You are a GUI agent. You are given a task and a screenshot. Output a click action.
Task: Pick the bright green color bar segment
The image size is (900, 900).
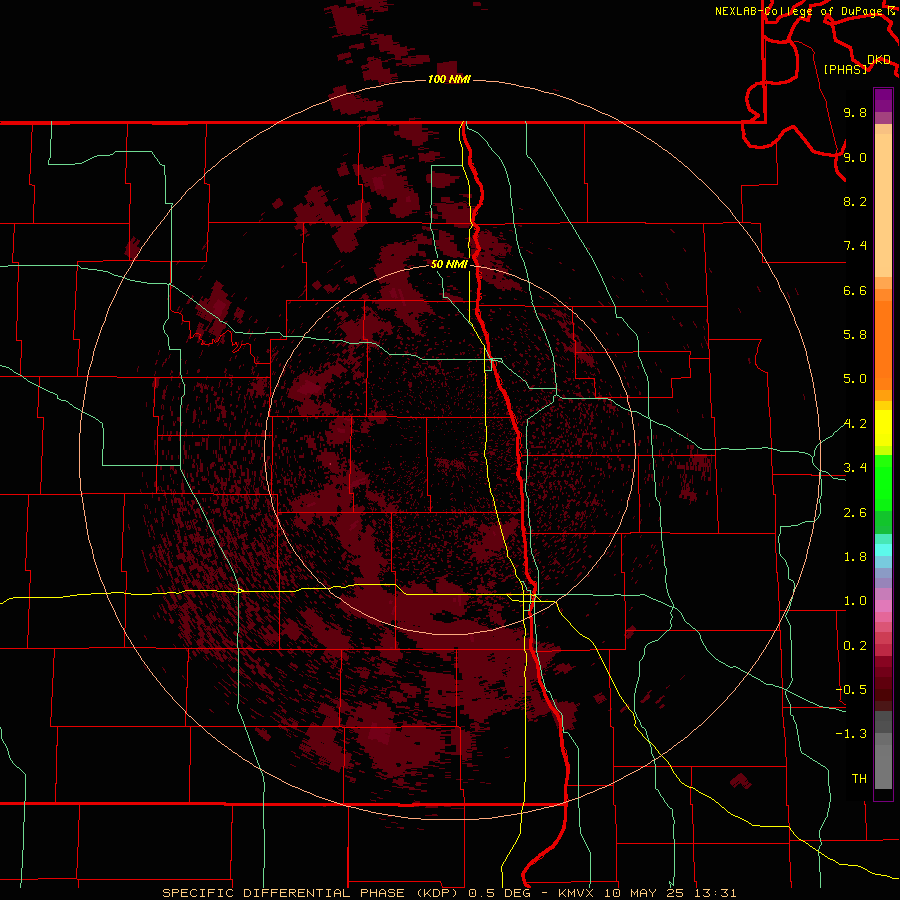(x=883, y=482)
